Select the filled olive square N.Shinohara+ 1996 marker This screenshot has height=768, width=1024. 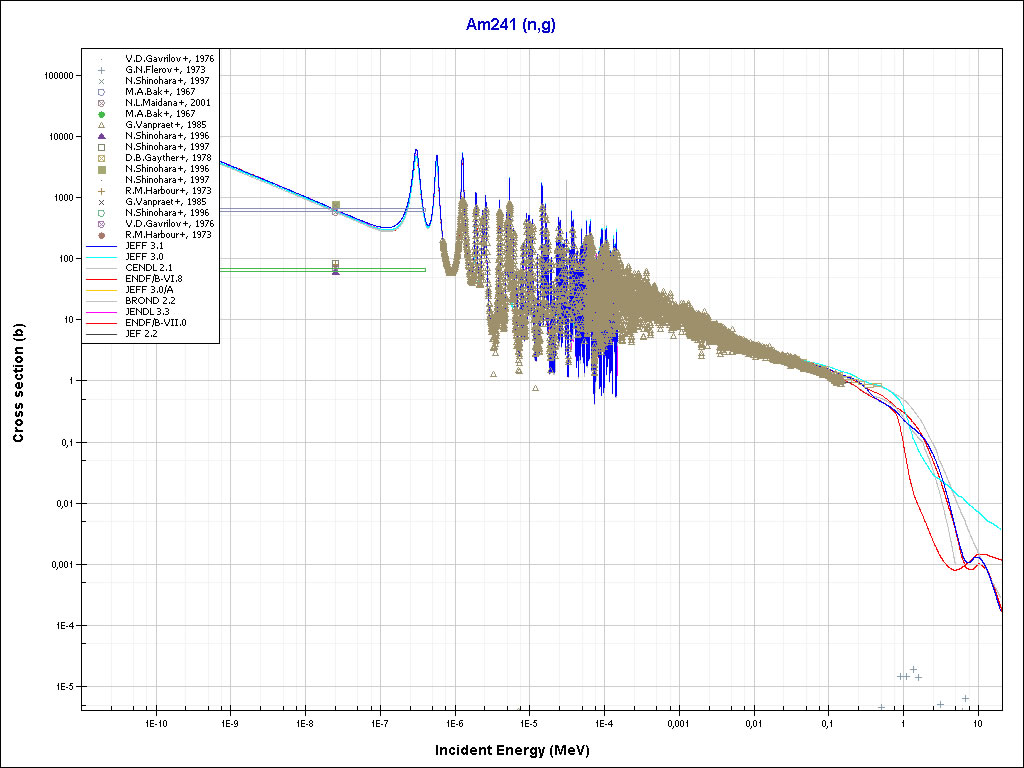[101, 169]
